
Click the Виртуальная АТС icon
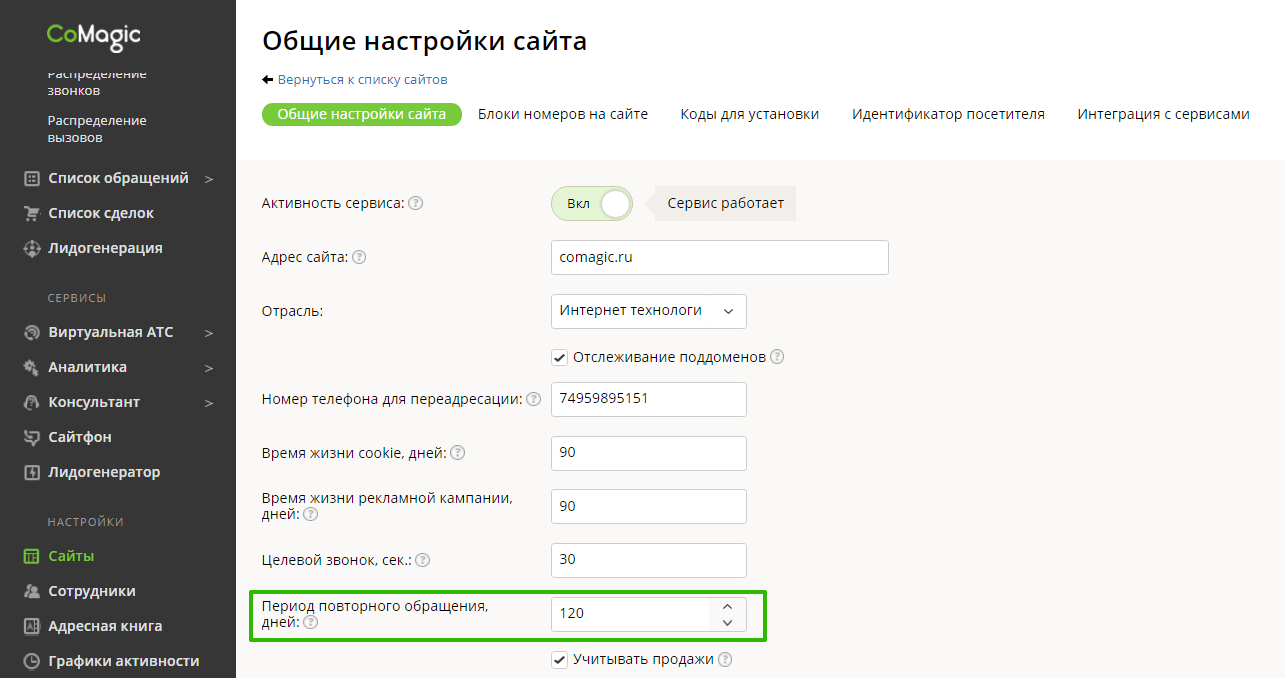point(31,332)
